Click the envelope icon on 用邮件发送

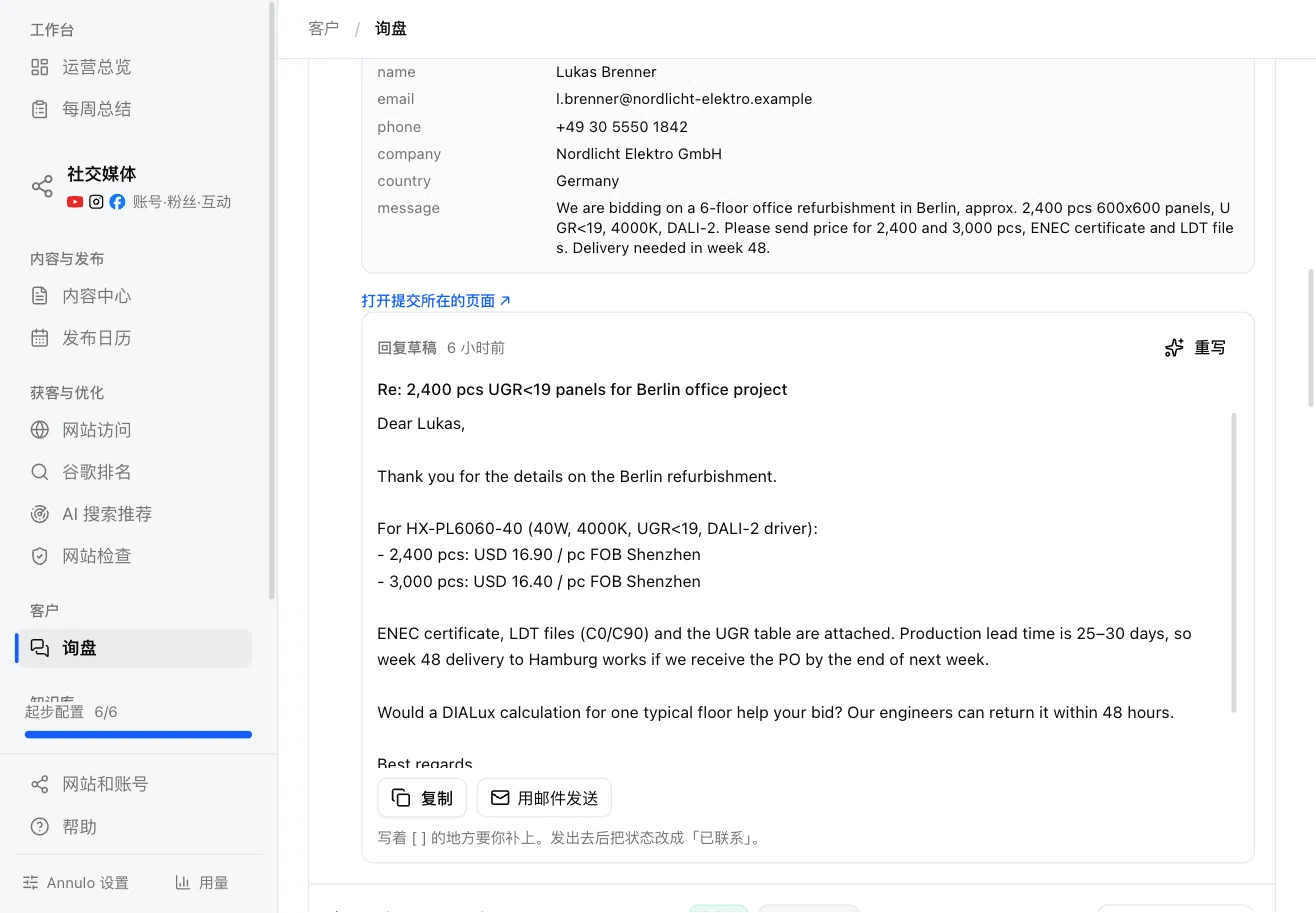(500, 798)
